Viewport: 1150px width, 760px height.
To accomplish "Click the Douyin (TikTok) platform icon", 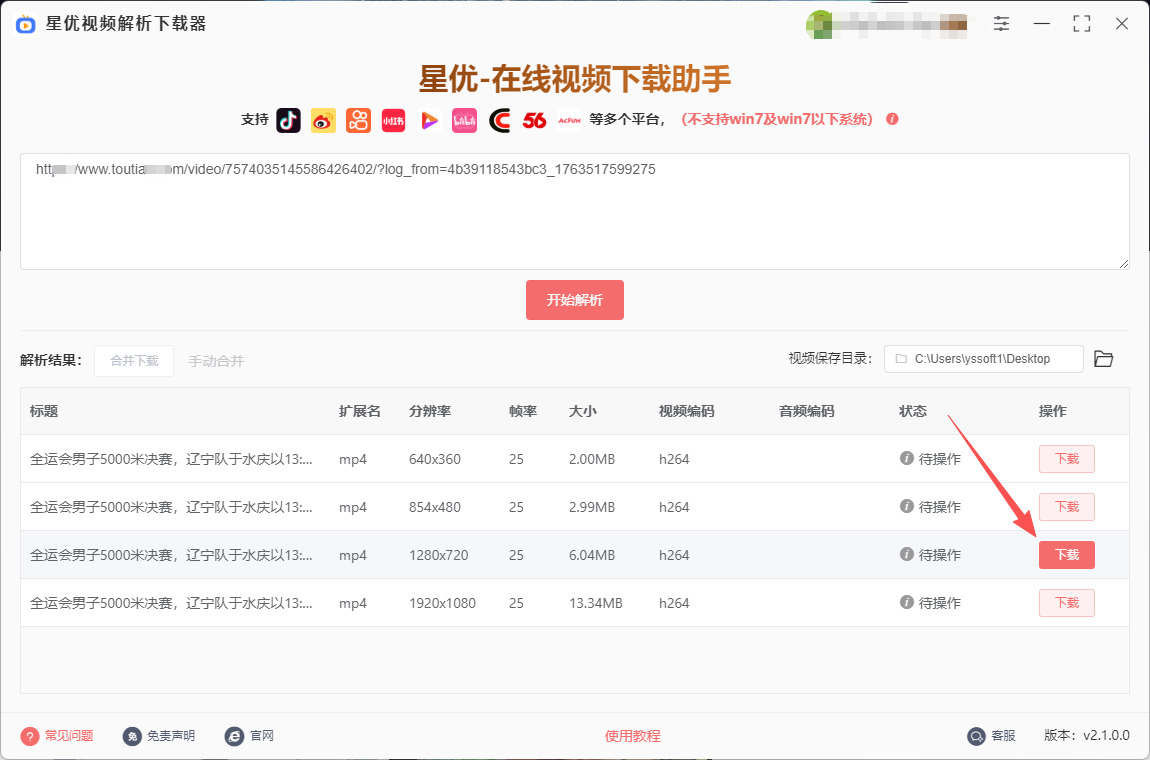I will (x=288, y=120).
